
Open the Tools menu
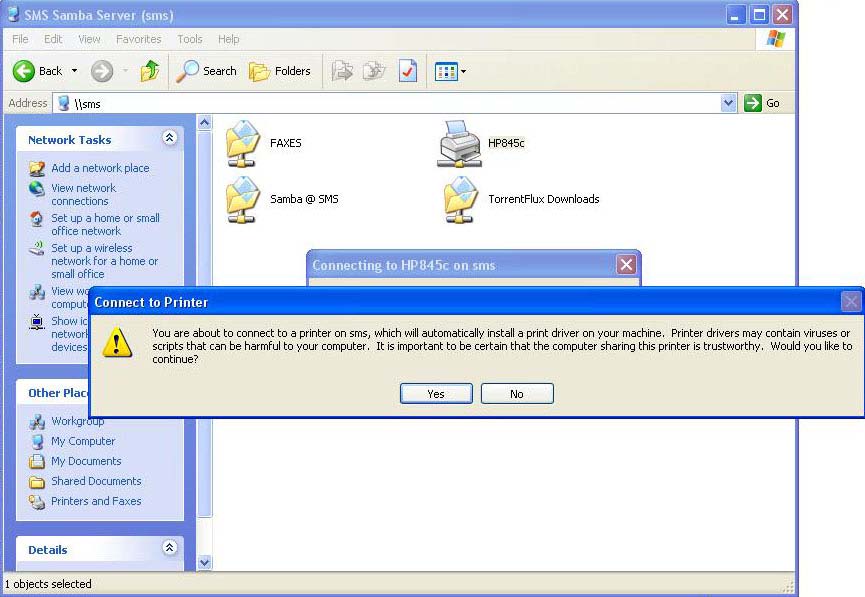coord(190,39)
